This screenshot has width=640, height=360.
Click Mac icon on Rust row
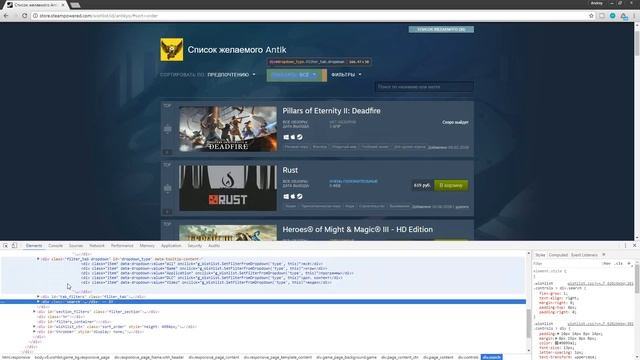[x=293, y=196]
